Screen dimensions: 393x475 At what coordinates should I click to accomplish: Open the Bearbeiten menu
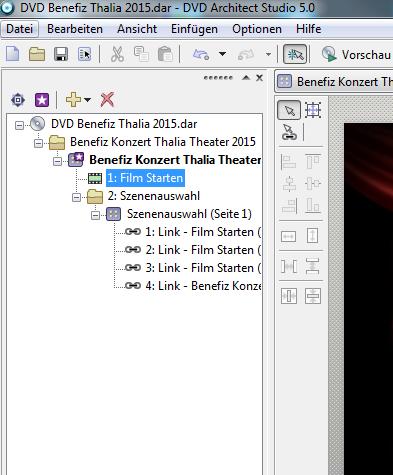(x=75, y=29)
